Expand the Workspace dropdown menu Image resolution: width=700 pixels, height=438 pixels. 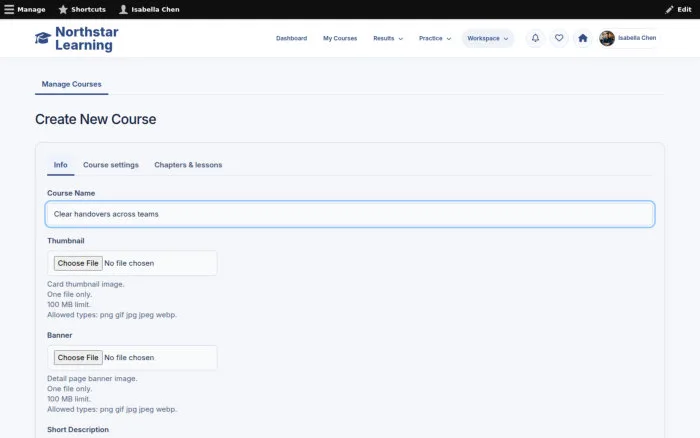click(488, 38)
